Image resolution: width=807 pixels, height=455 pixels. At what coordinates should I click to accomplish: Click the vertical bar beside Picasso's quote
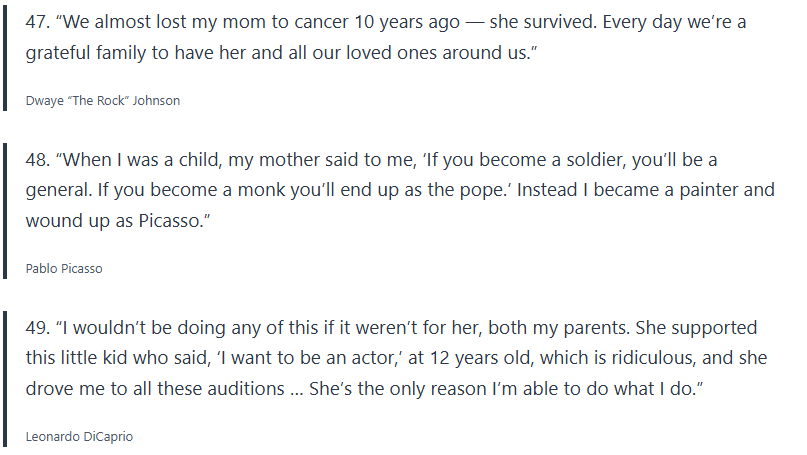pyautogui.click(x=6, y=212)
